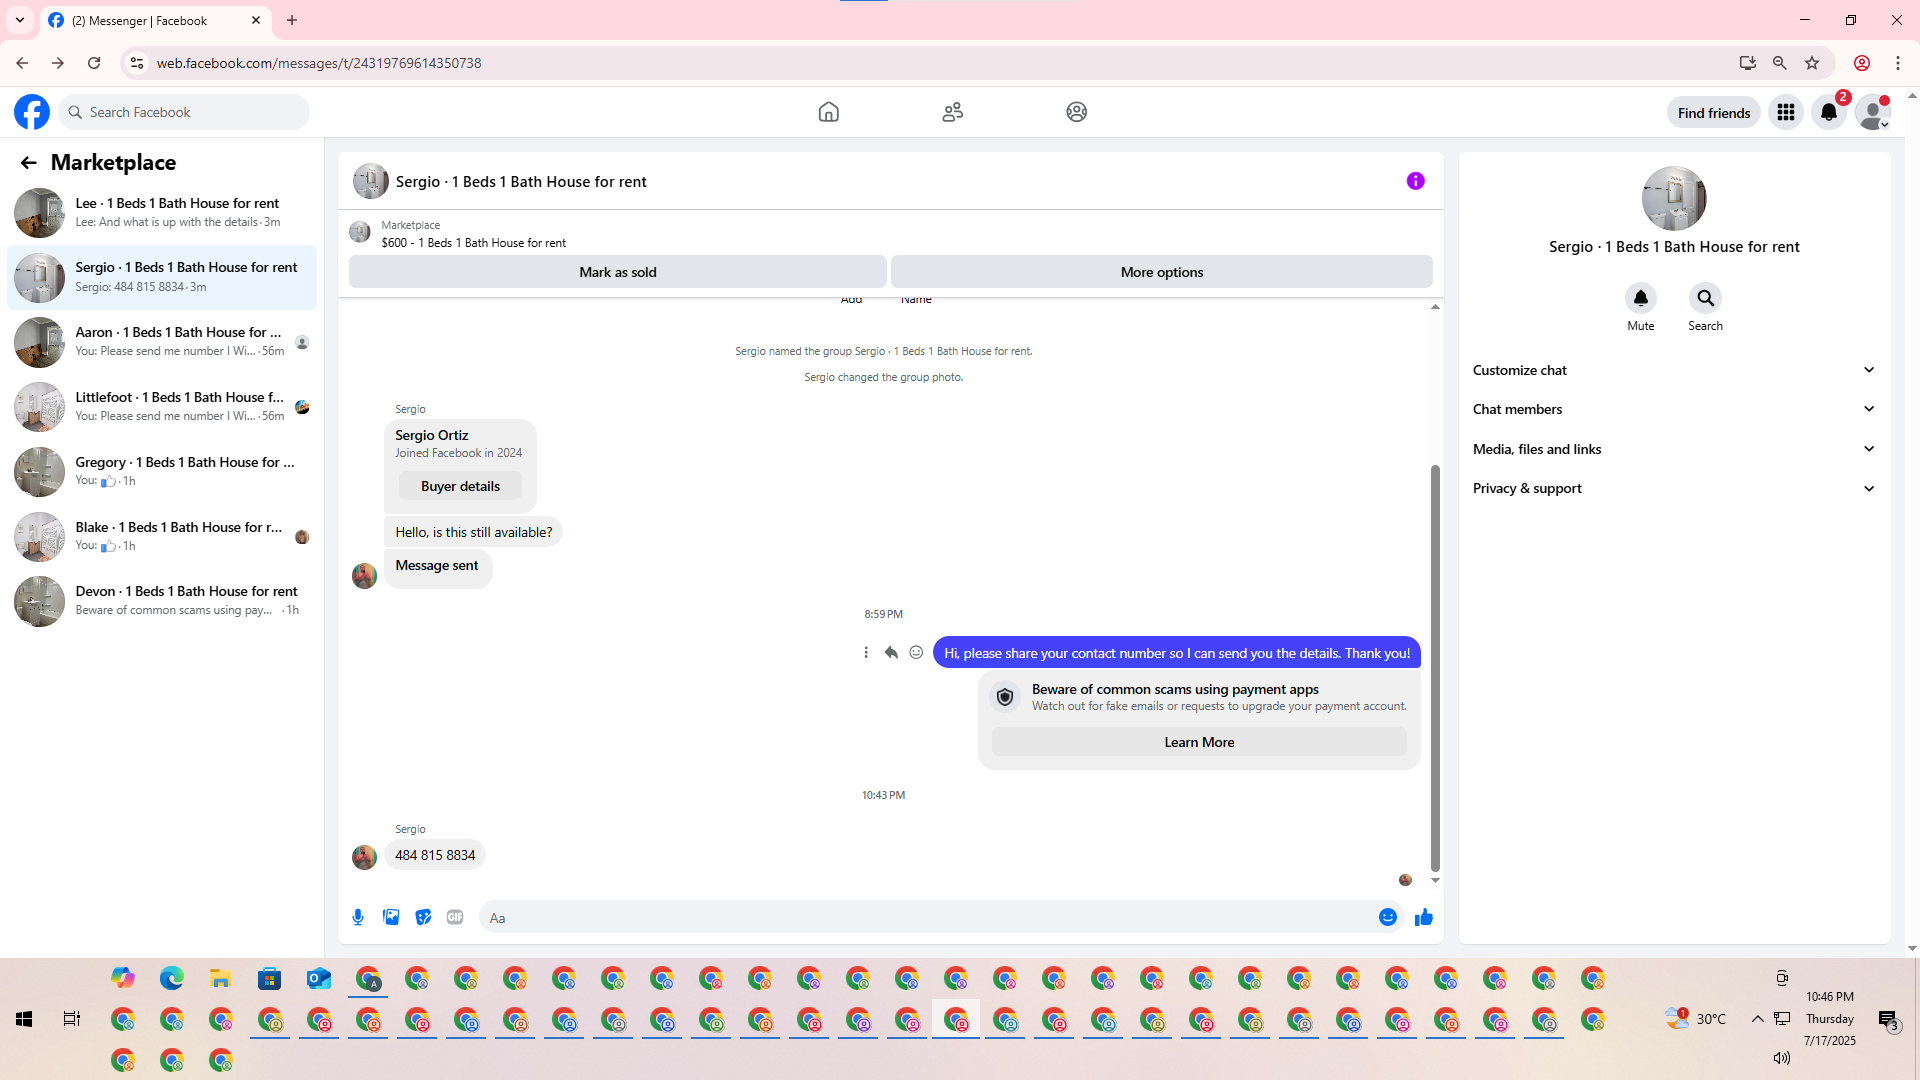Open conversation information purple icon

pyautogui.click(x=1416, y=181)
